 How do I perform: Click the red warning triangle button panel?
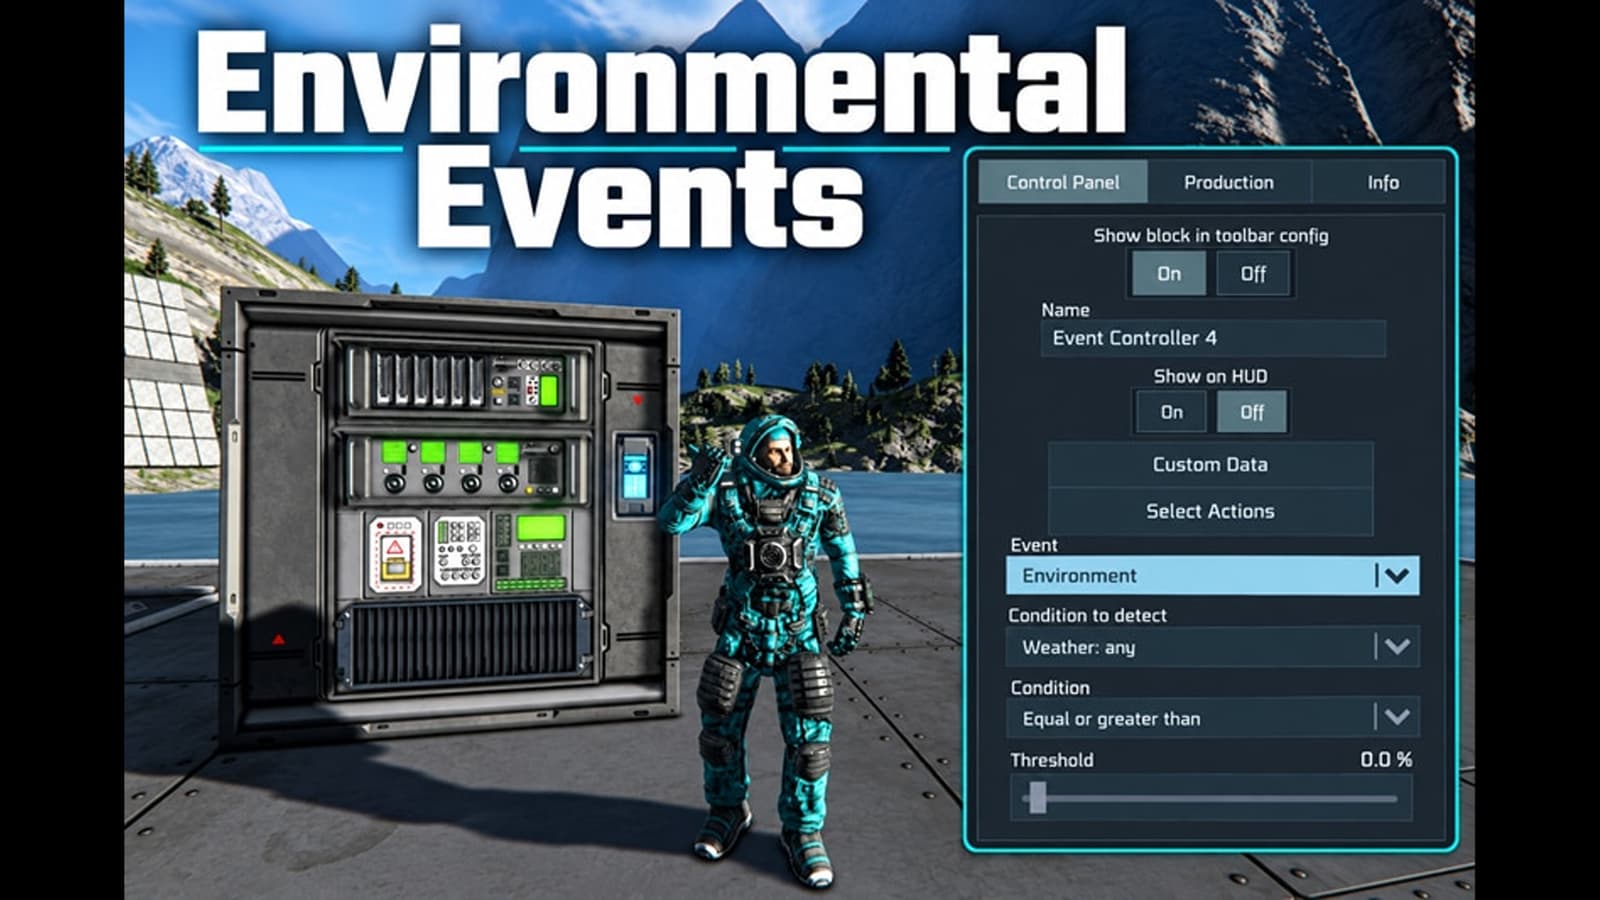pyautogui.click(x=395, y=554)
